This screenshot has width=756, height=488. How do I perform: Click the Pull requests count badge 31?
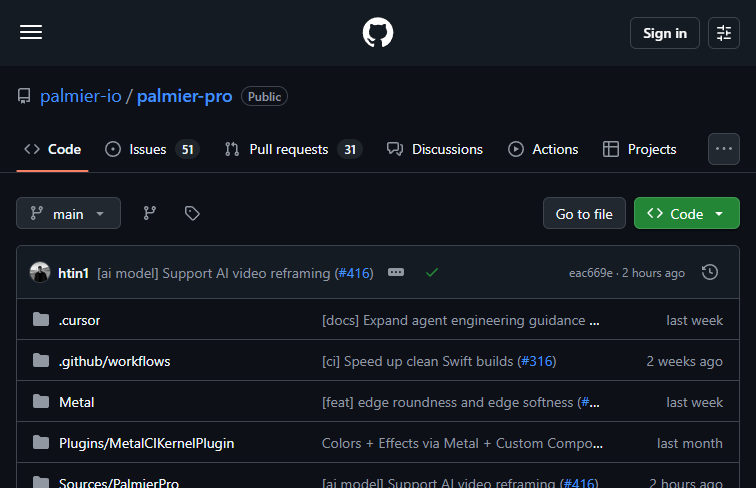pyautogui.click(x=350, y=149)
